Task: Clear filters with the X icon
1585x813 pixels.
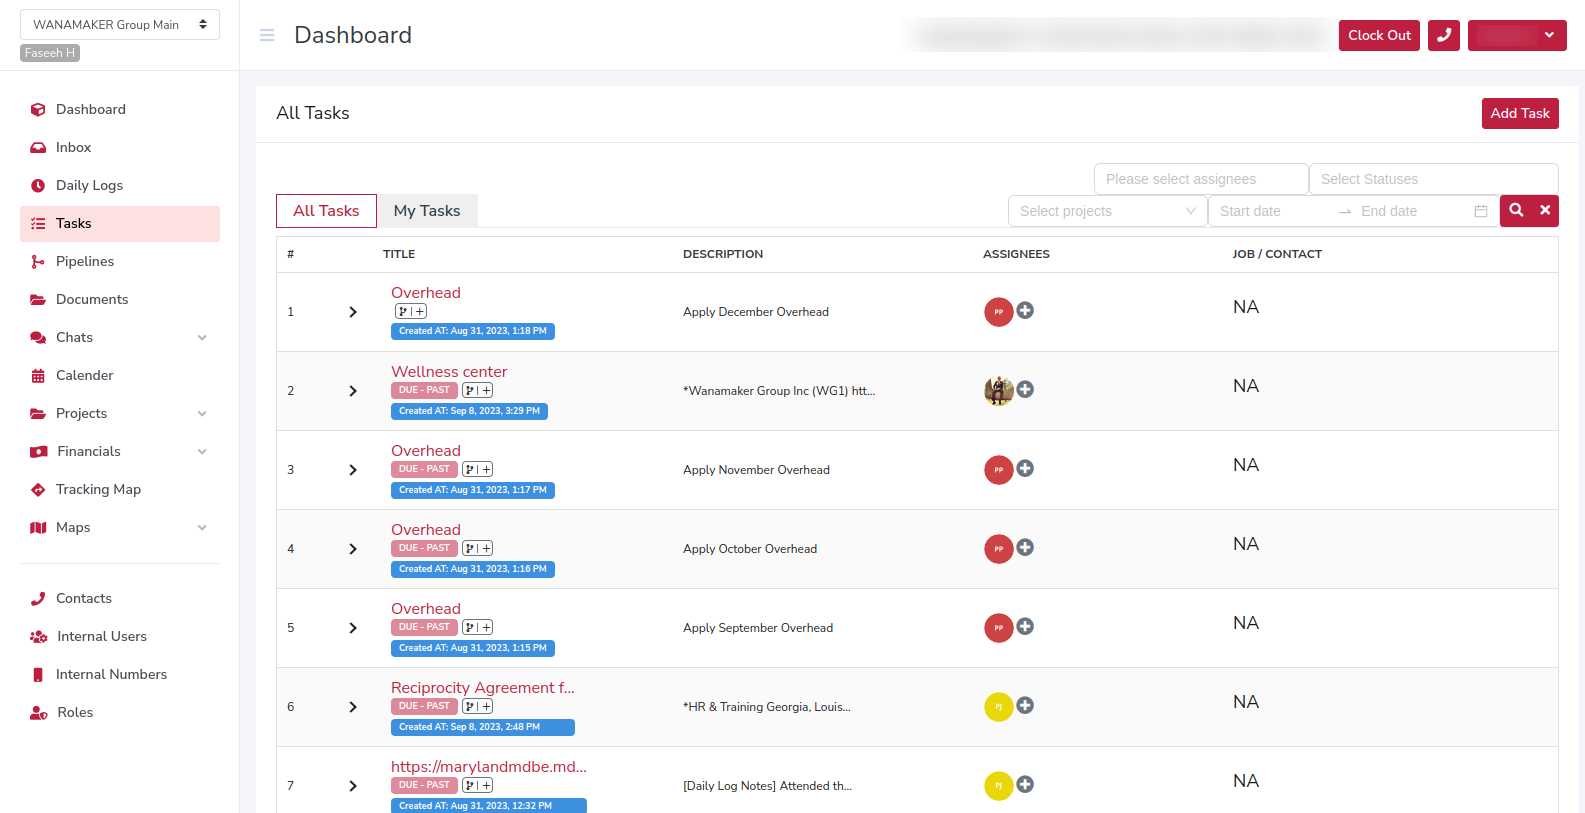Action: click(x=1545, y=211)
